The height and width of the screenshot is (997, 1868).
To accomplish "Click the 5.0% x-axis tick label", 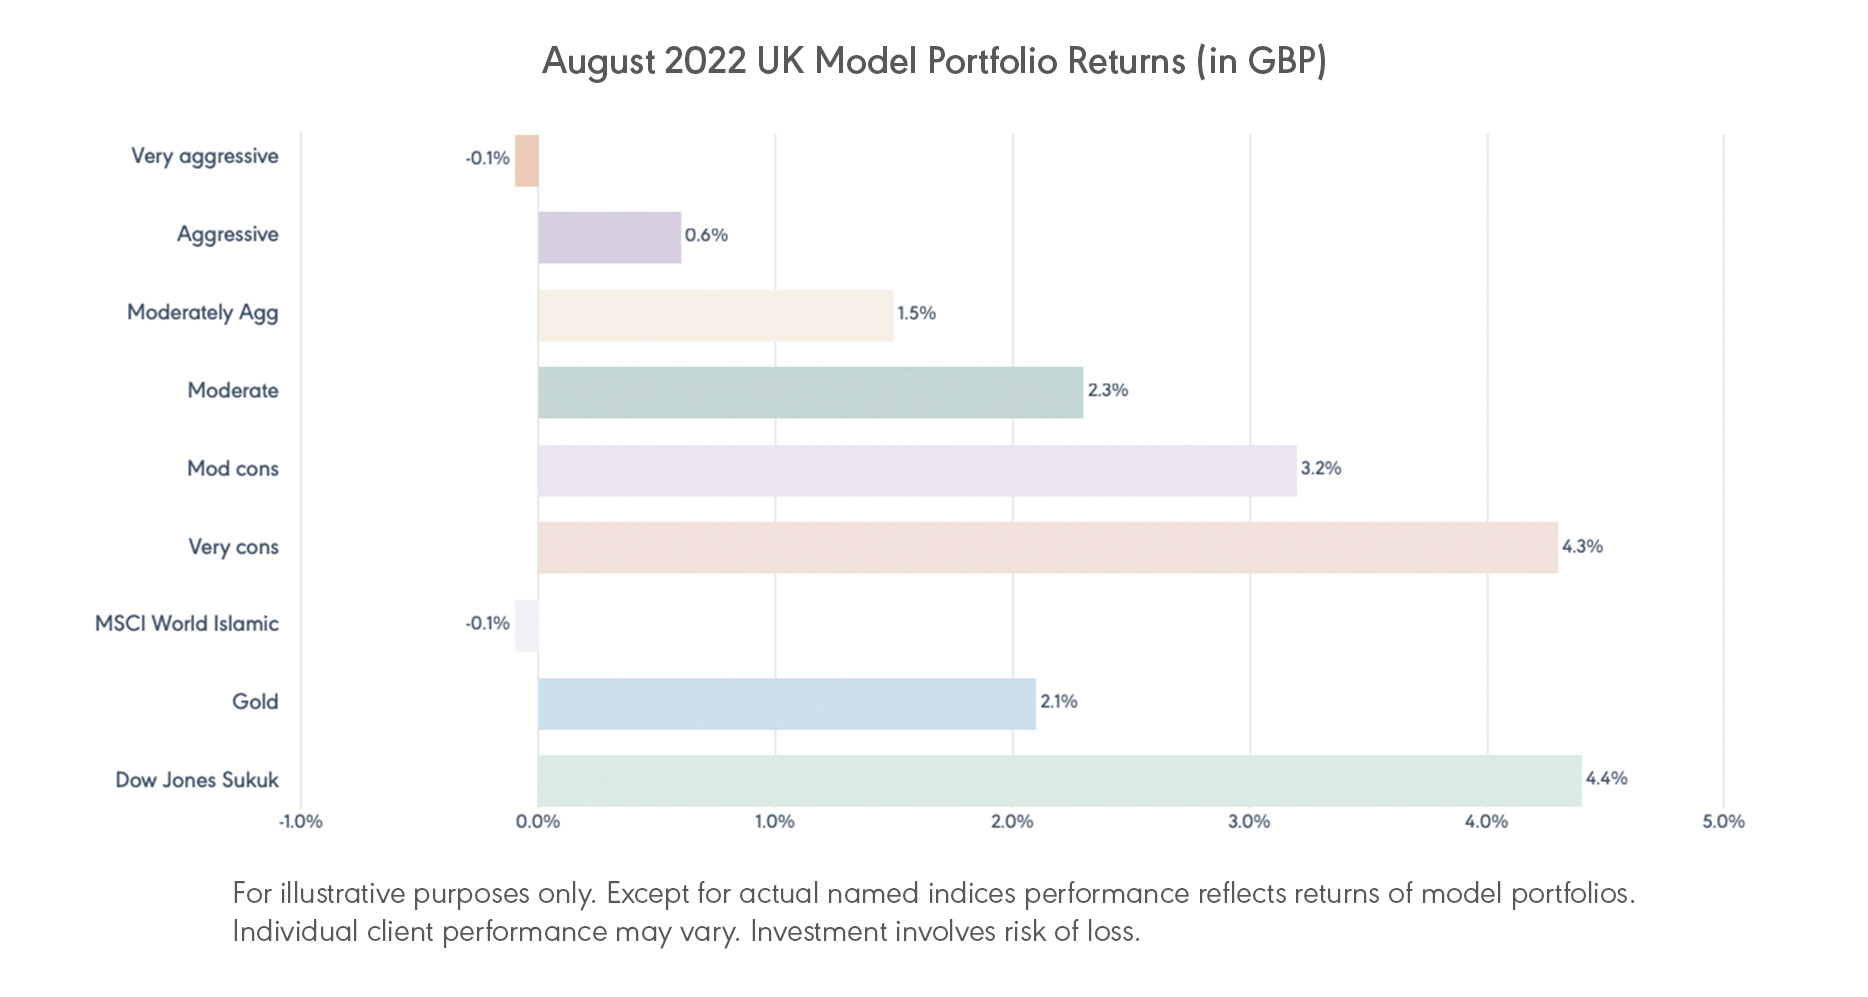I will tap(1723, 822).
